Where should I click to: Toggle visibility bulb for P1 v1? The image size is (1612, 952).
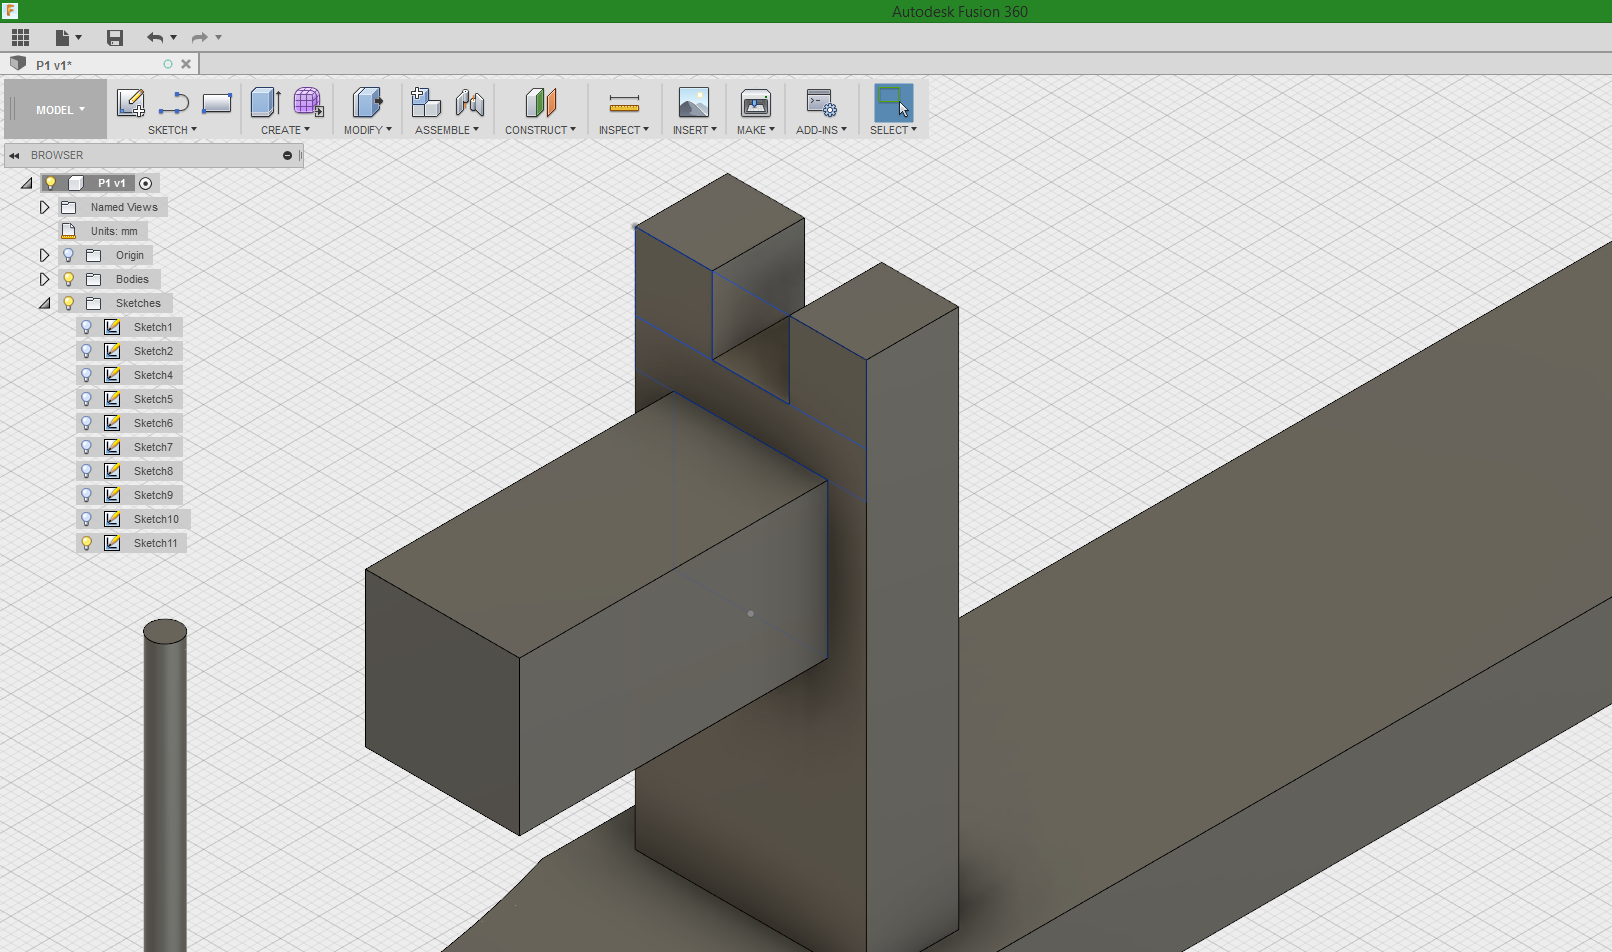50,183
